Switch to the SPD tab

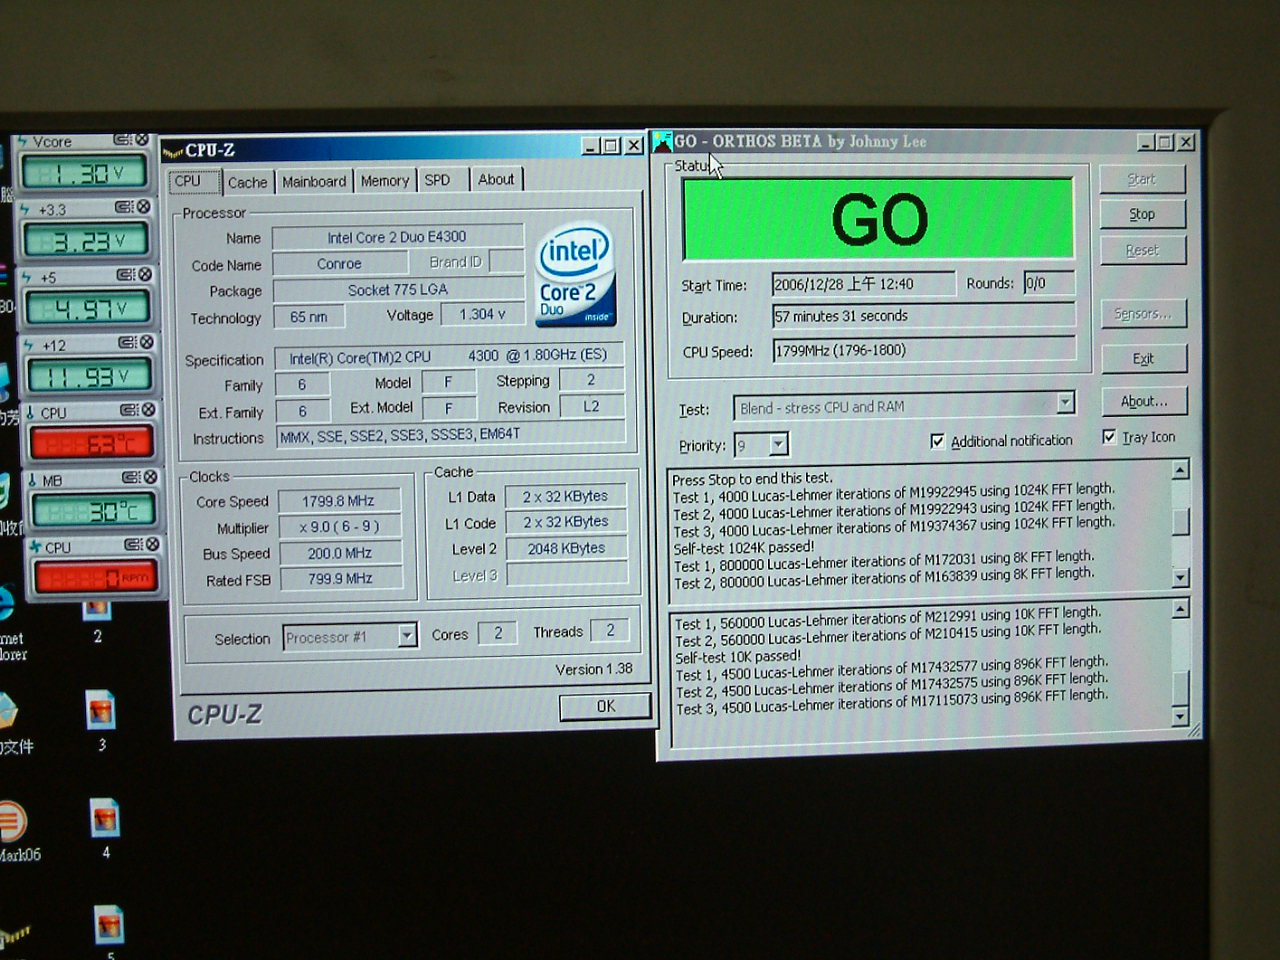pos(437,180)
